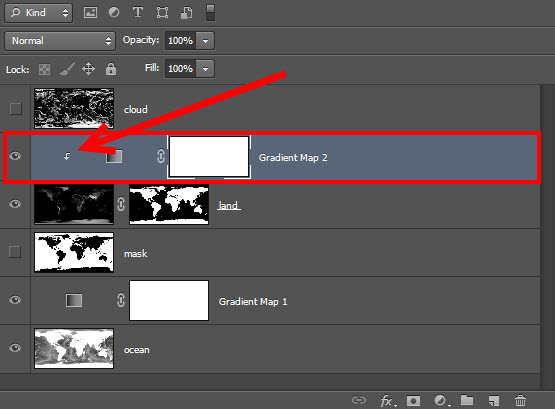The height and width of the screenshot is (409, 555).
Task: Click the ocean layer name
Action: pos(137,350)
